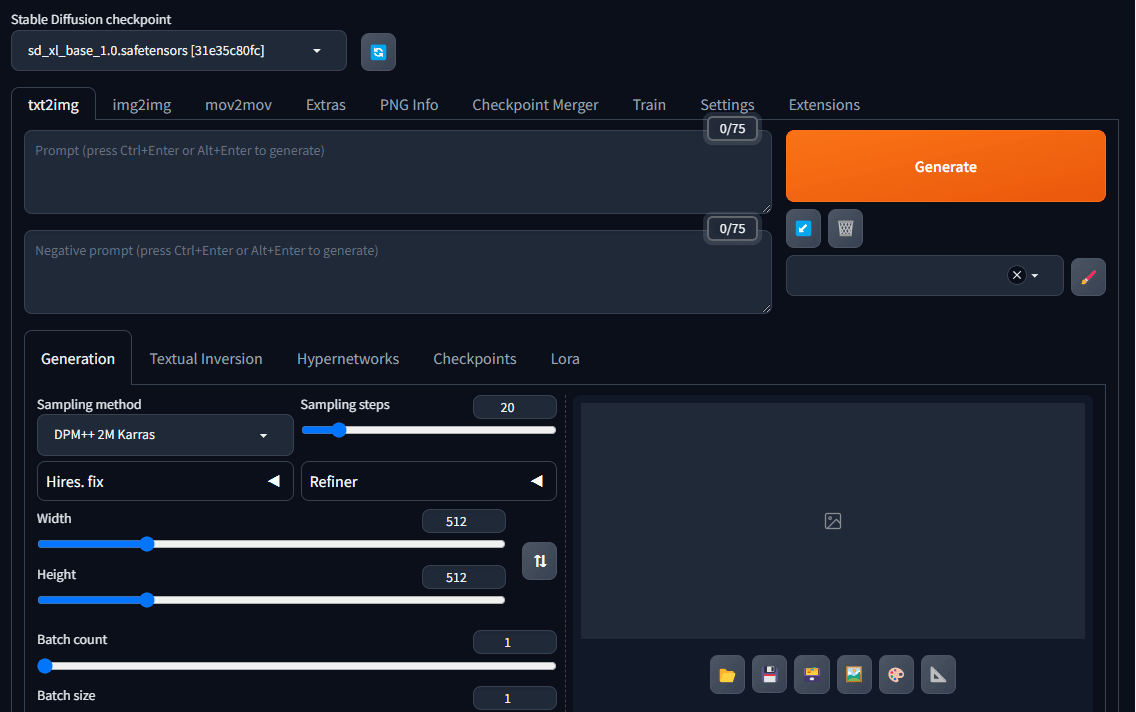Click the Width slider handle
This screenshot has height=712, width=1136.
point(147,544)
